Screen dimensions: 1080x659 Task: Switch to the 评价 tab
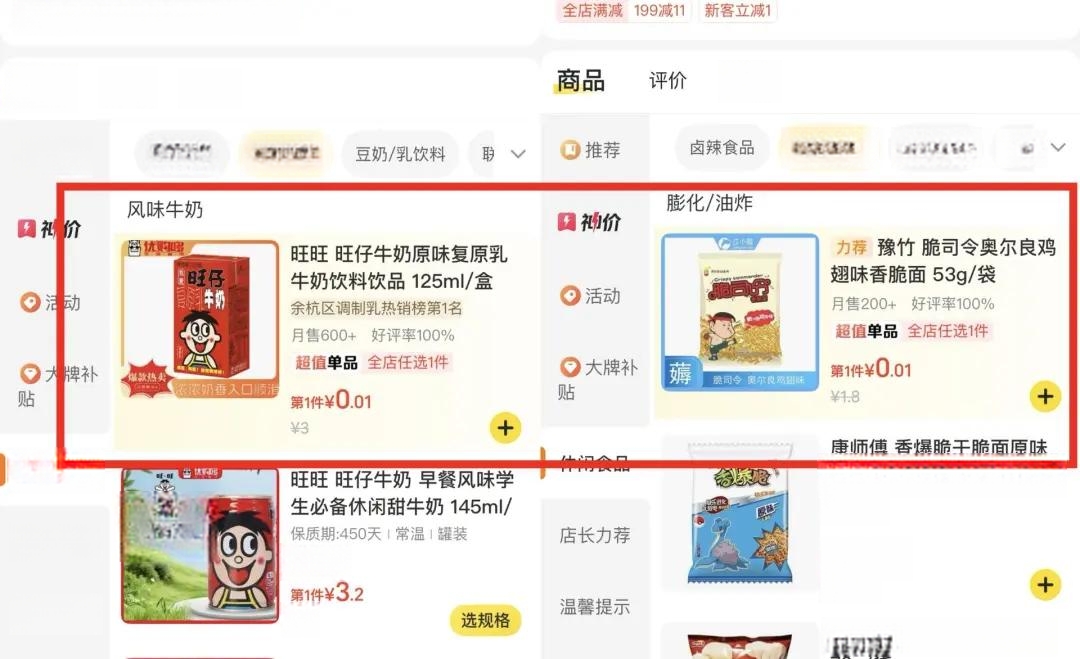[667, 81]
